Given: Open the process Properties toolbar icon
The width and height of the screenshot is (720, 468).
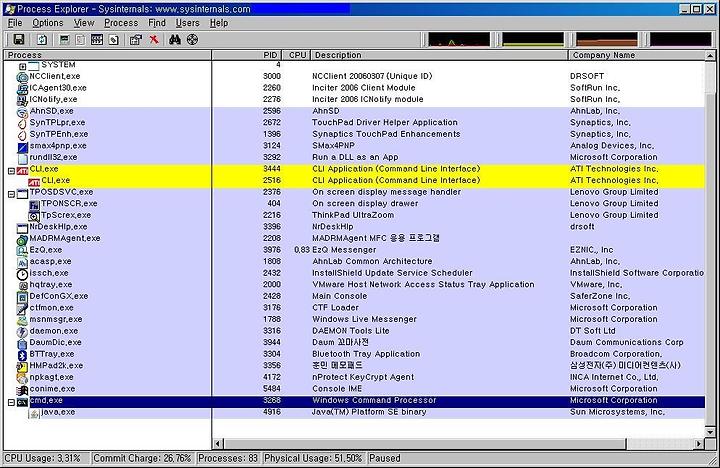Looking at the screenshot, I should click(x=135, y=39).
